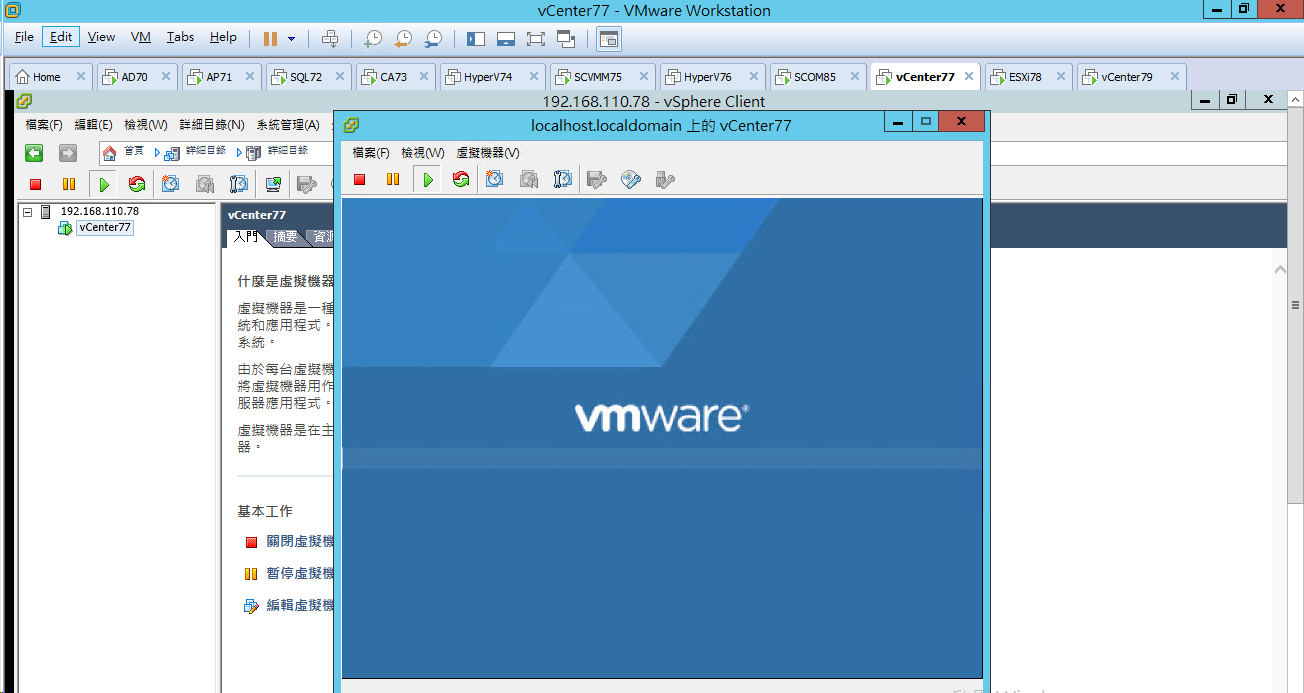Click console window reset VM icon
Viewport: 1304px width, 693px height.
[x=461, y=180]
